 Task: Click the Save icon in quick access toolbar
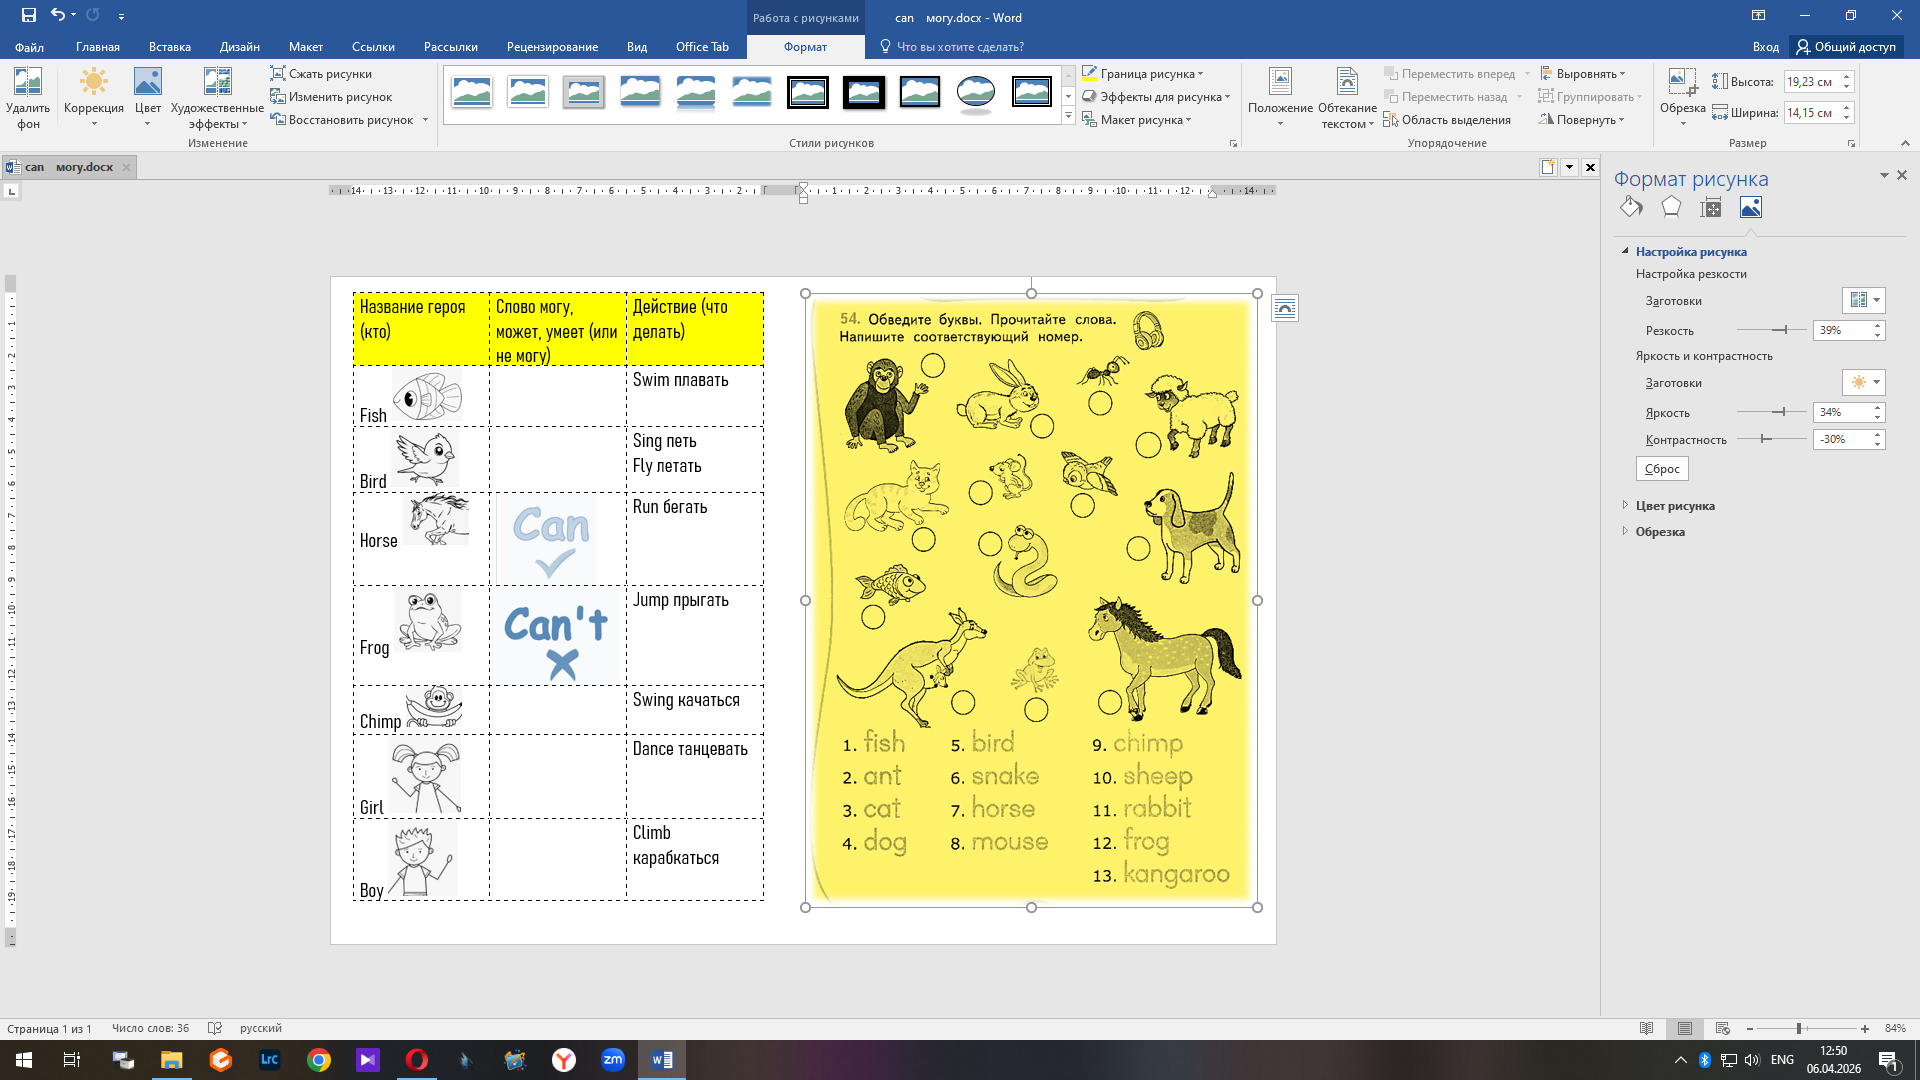pyautogui.click(x=28, y=15)
